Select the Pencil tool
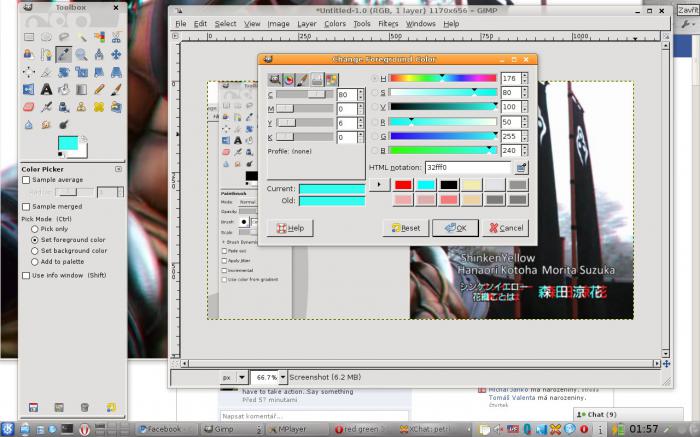 (99, 89)
